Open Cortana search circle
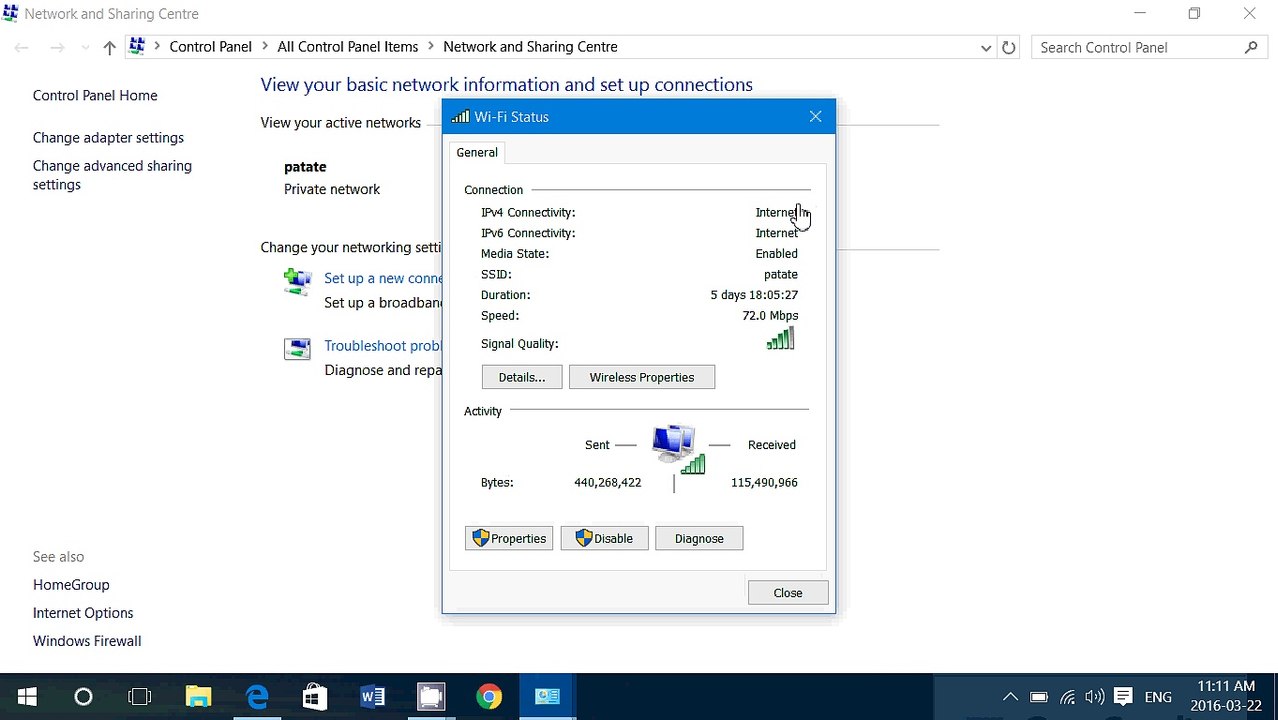This screenshot has height=720, width=1278. pyautogui.click(x=83, y=697)
